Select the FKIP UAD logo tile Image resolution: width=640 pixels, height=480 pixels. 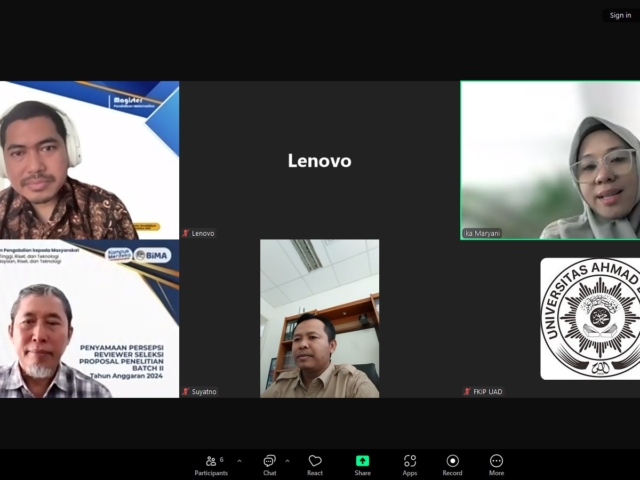(550, 318)
